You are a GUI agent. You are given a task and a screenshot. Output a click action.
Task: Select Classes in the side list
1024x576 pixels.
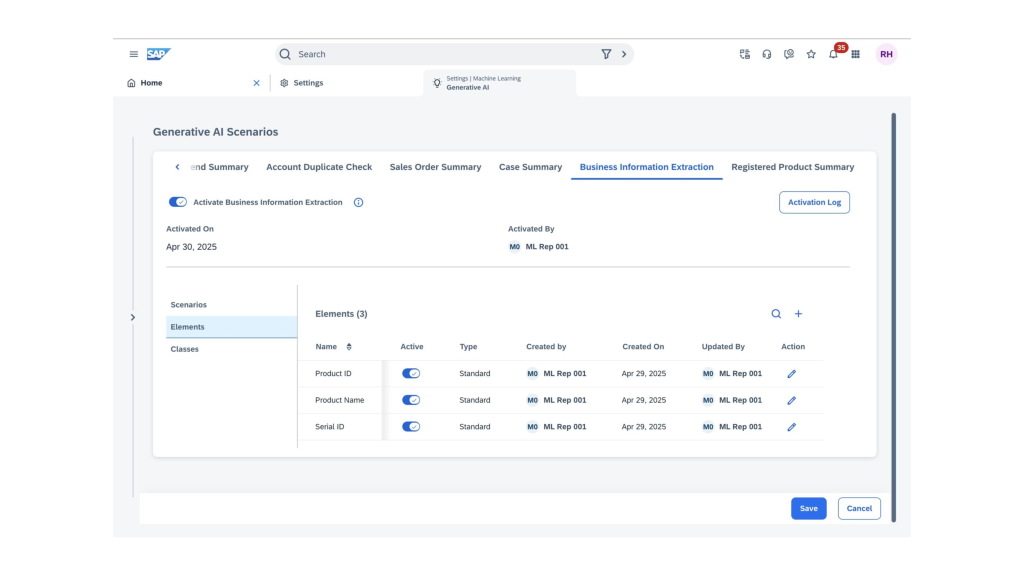(x=185, y=350)
